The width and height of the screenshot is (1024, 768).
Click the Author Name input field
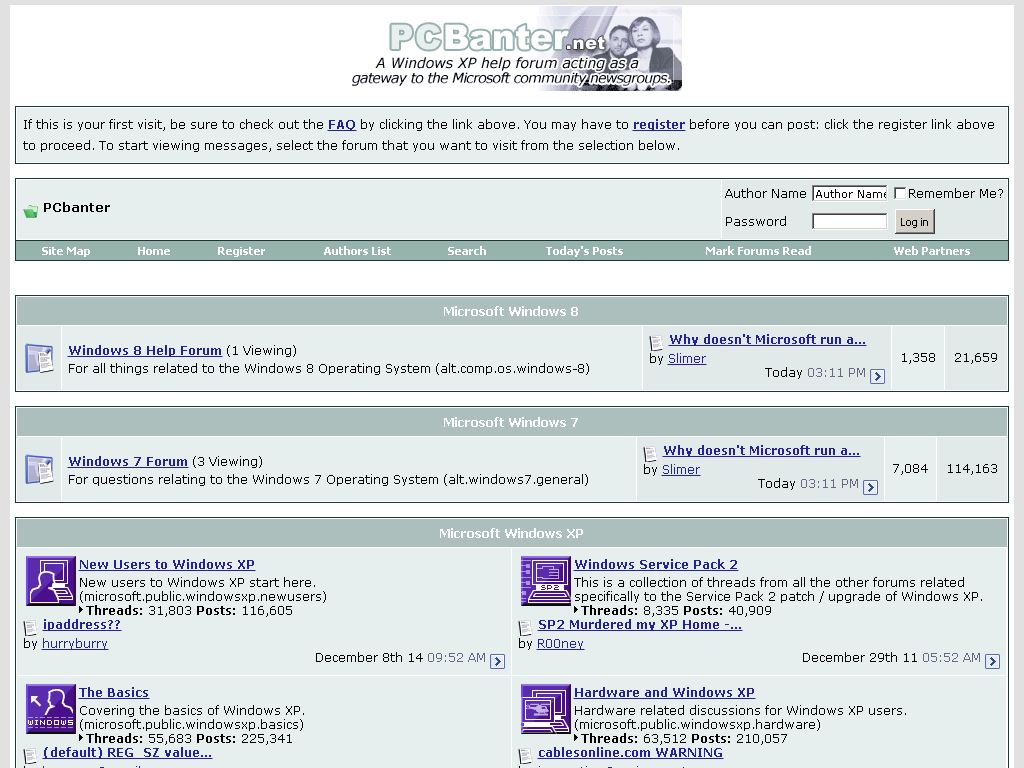[850, 193]
